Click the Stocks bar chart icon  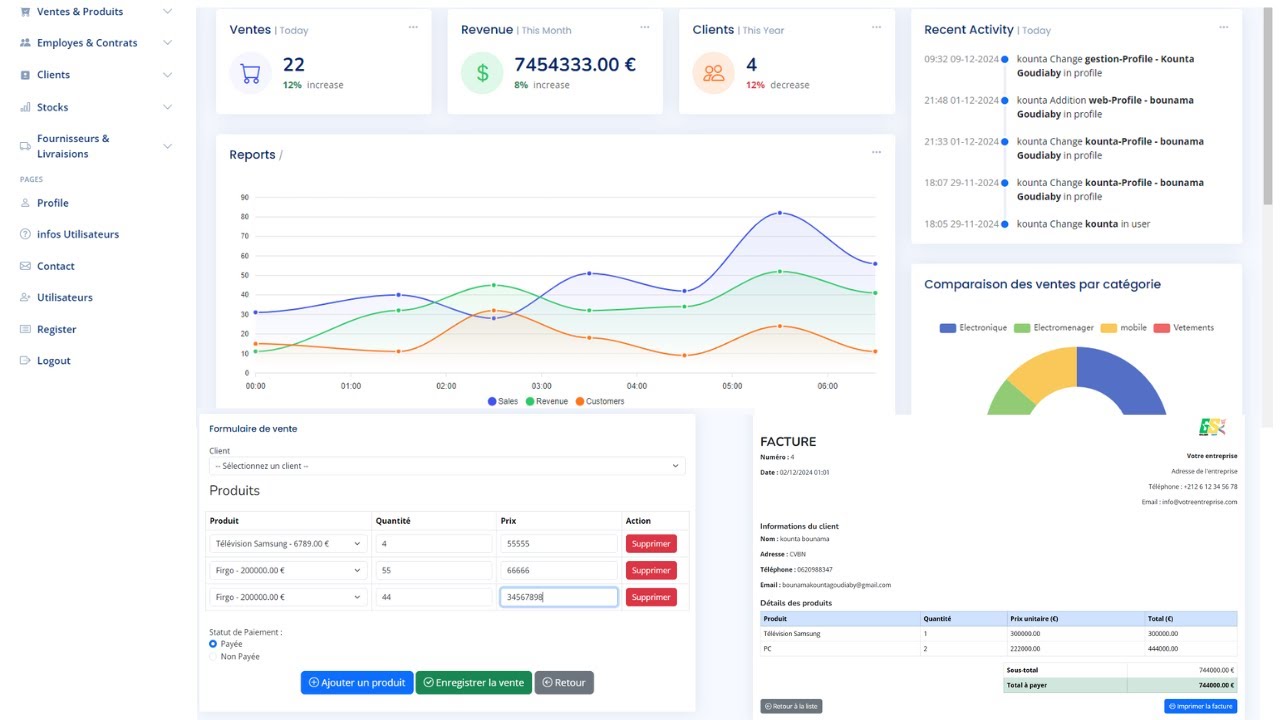point(25,107)
